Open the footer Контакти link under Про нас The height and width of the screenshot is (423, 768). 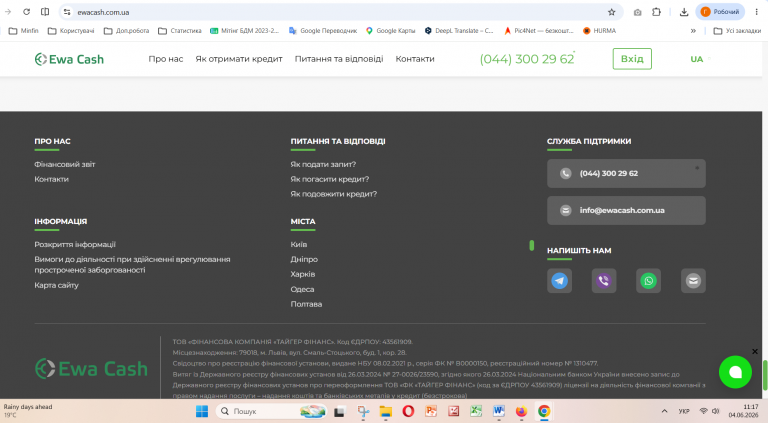pos(51,179)
